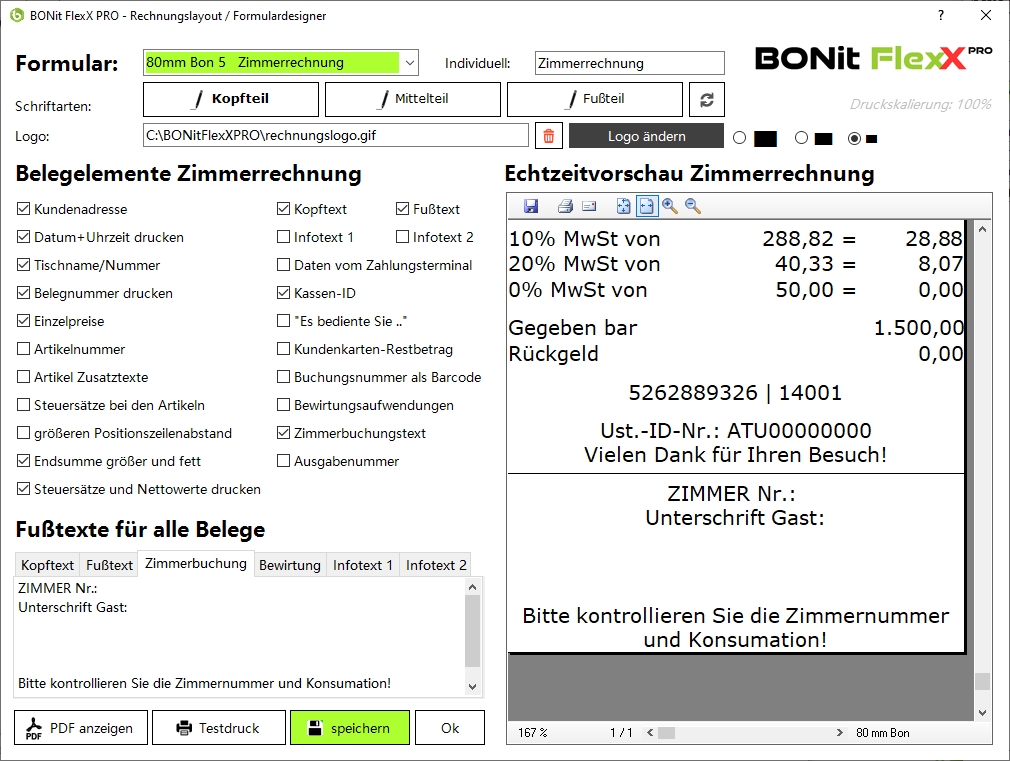Enable the Ausgabenummer checkbox
Image resolution: width=1010 pixels, height=761 pixels.
point(283,461)
